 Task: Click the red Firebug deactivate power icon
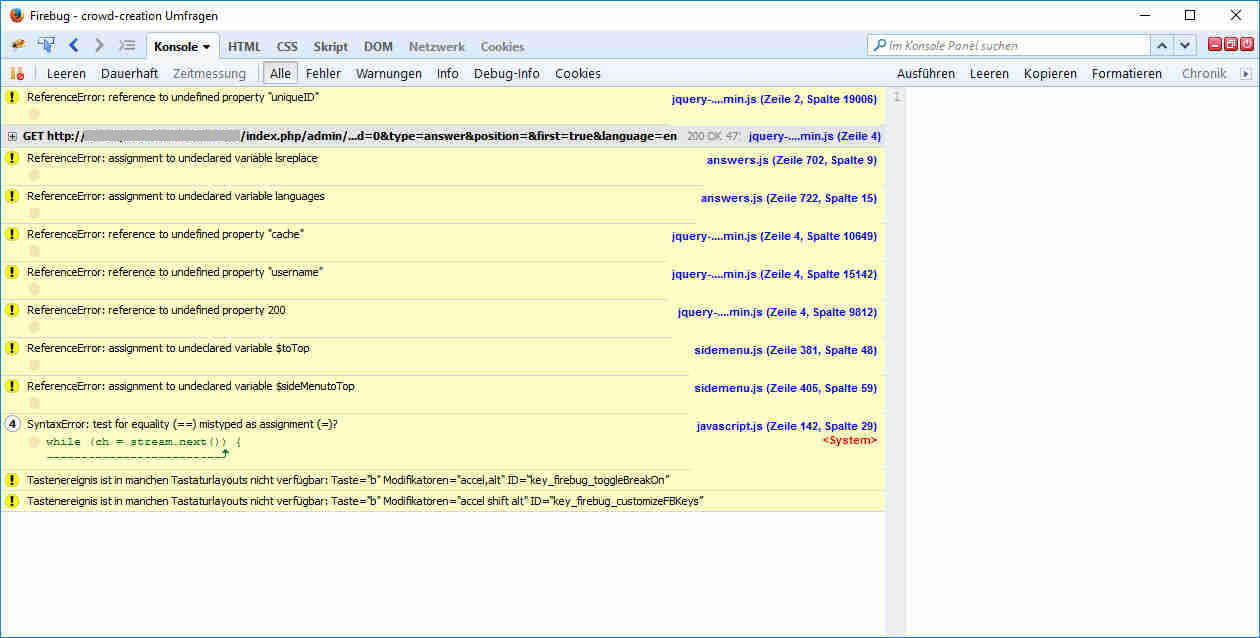pyautogui.click(x=1247, y=45)
